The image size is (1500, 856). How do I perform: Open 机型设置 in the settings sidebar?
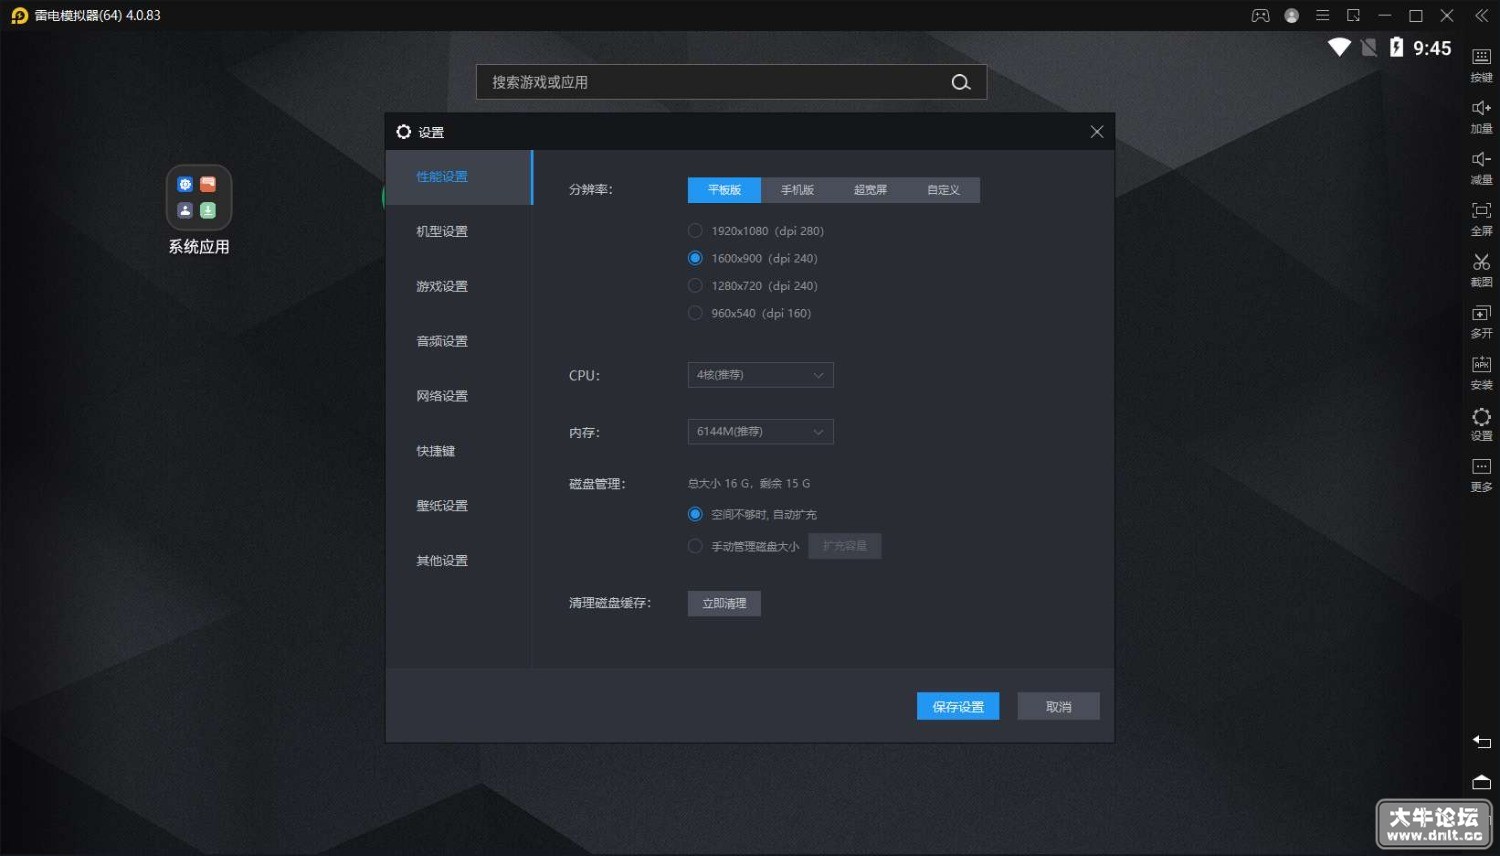click(459, 232)
